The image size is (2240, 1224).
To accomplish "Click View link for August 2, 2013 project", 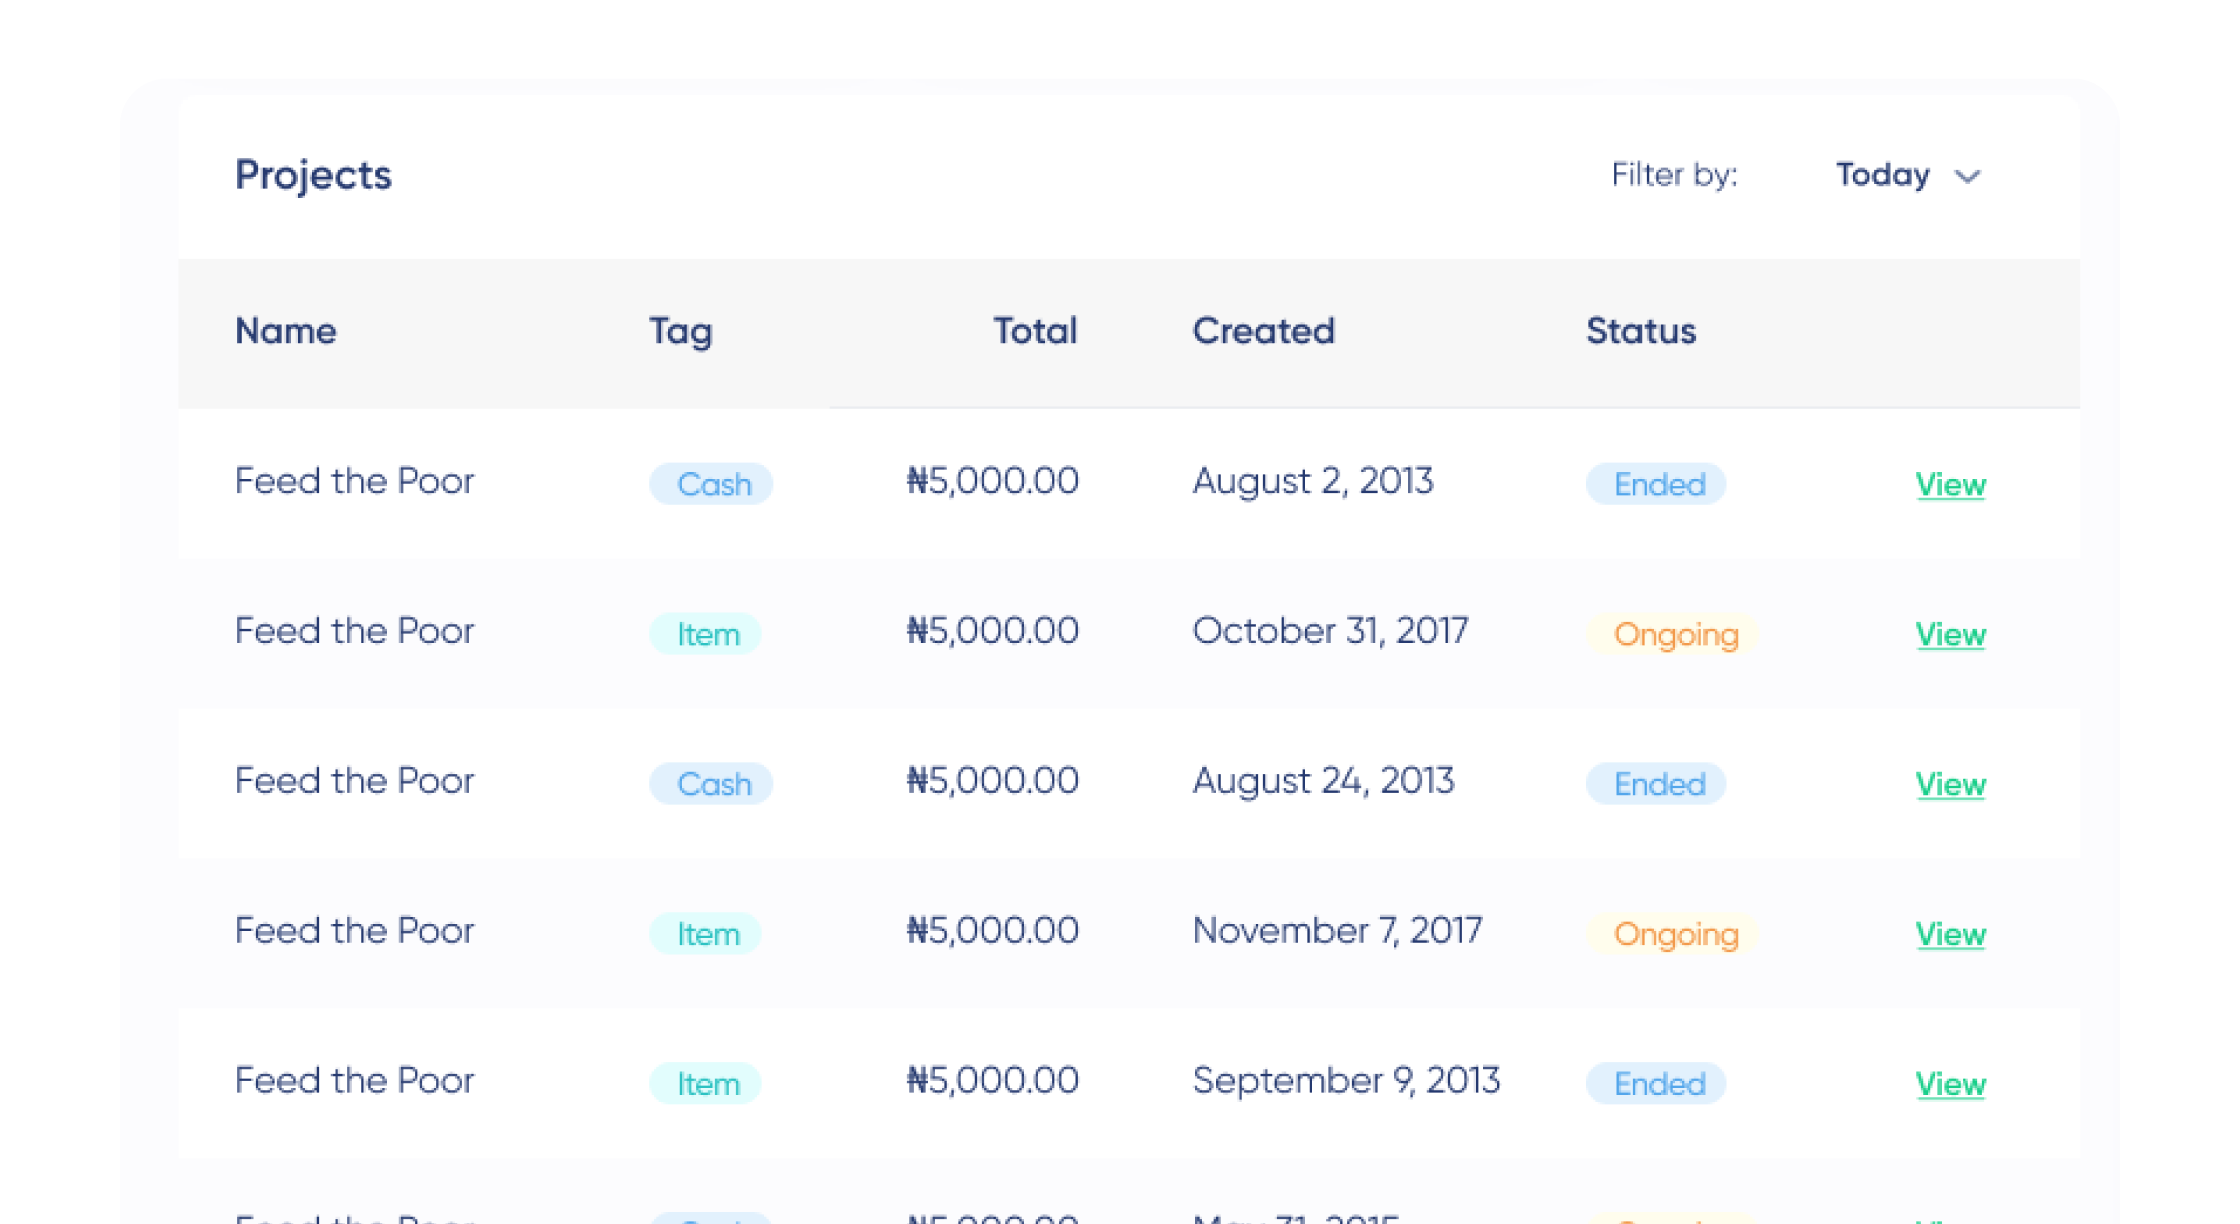I will coord(1950,485).
